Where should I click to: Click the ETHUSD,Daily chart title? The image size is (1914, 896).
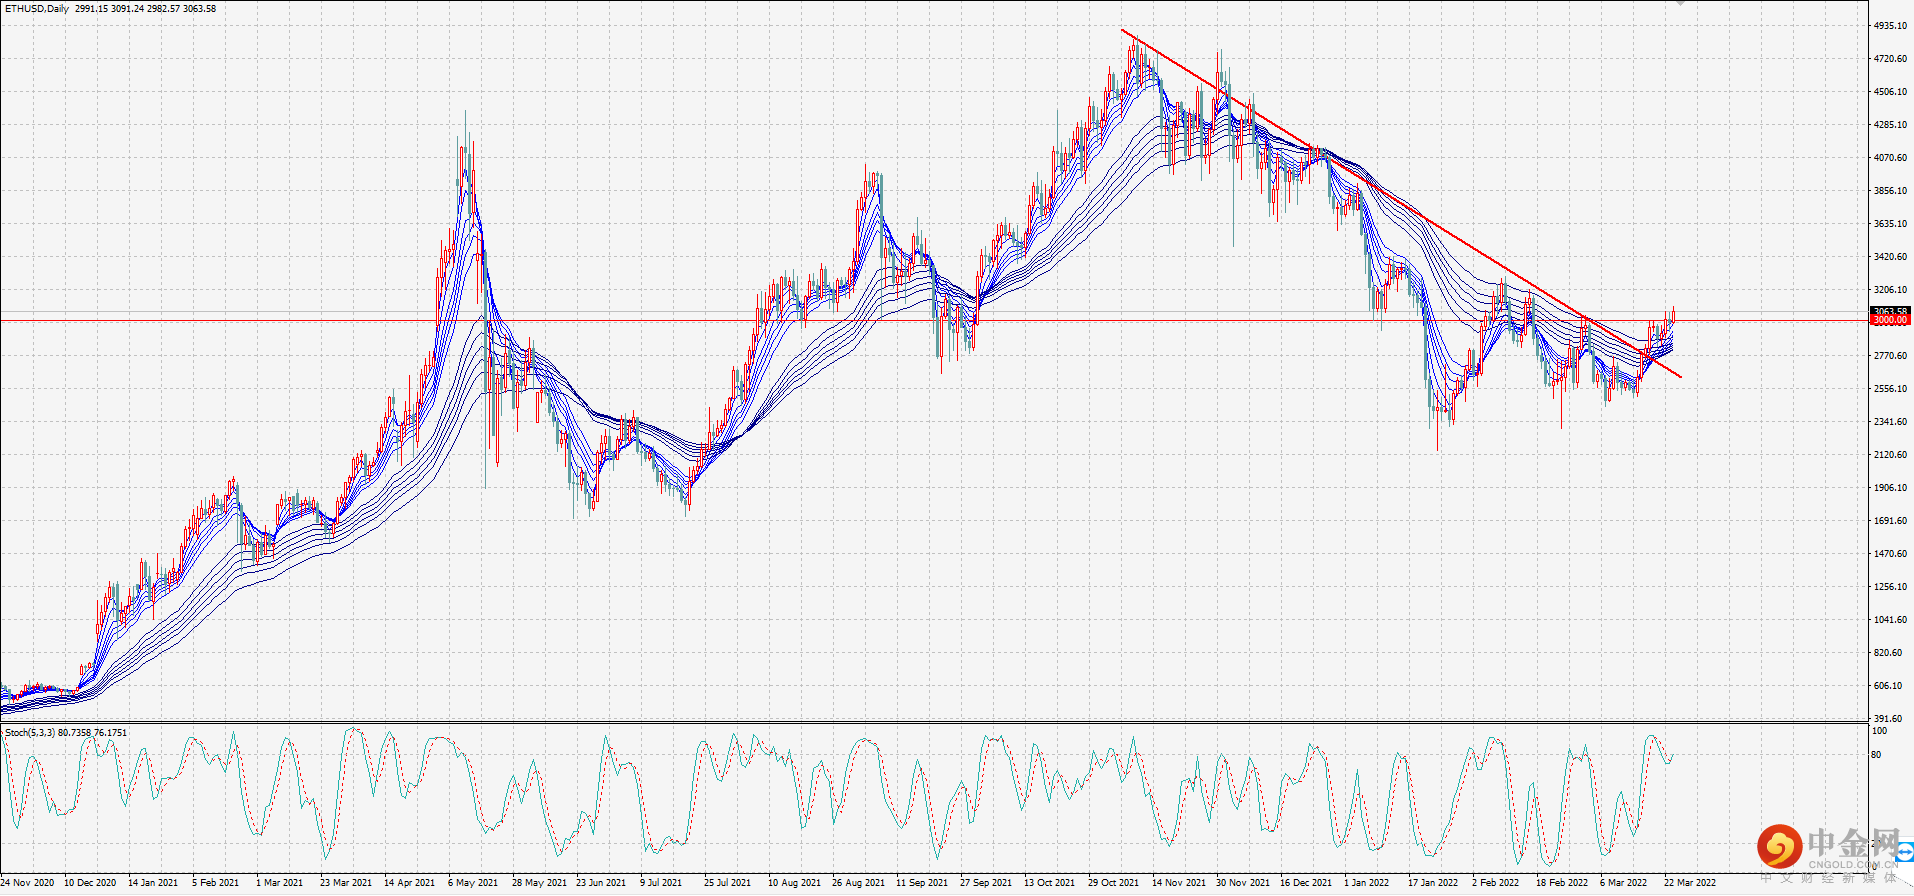(x=37, y=9)
